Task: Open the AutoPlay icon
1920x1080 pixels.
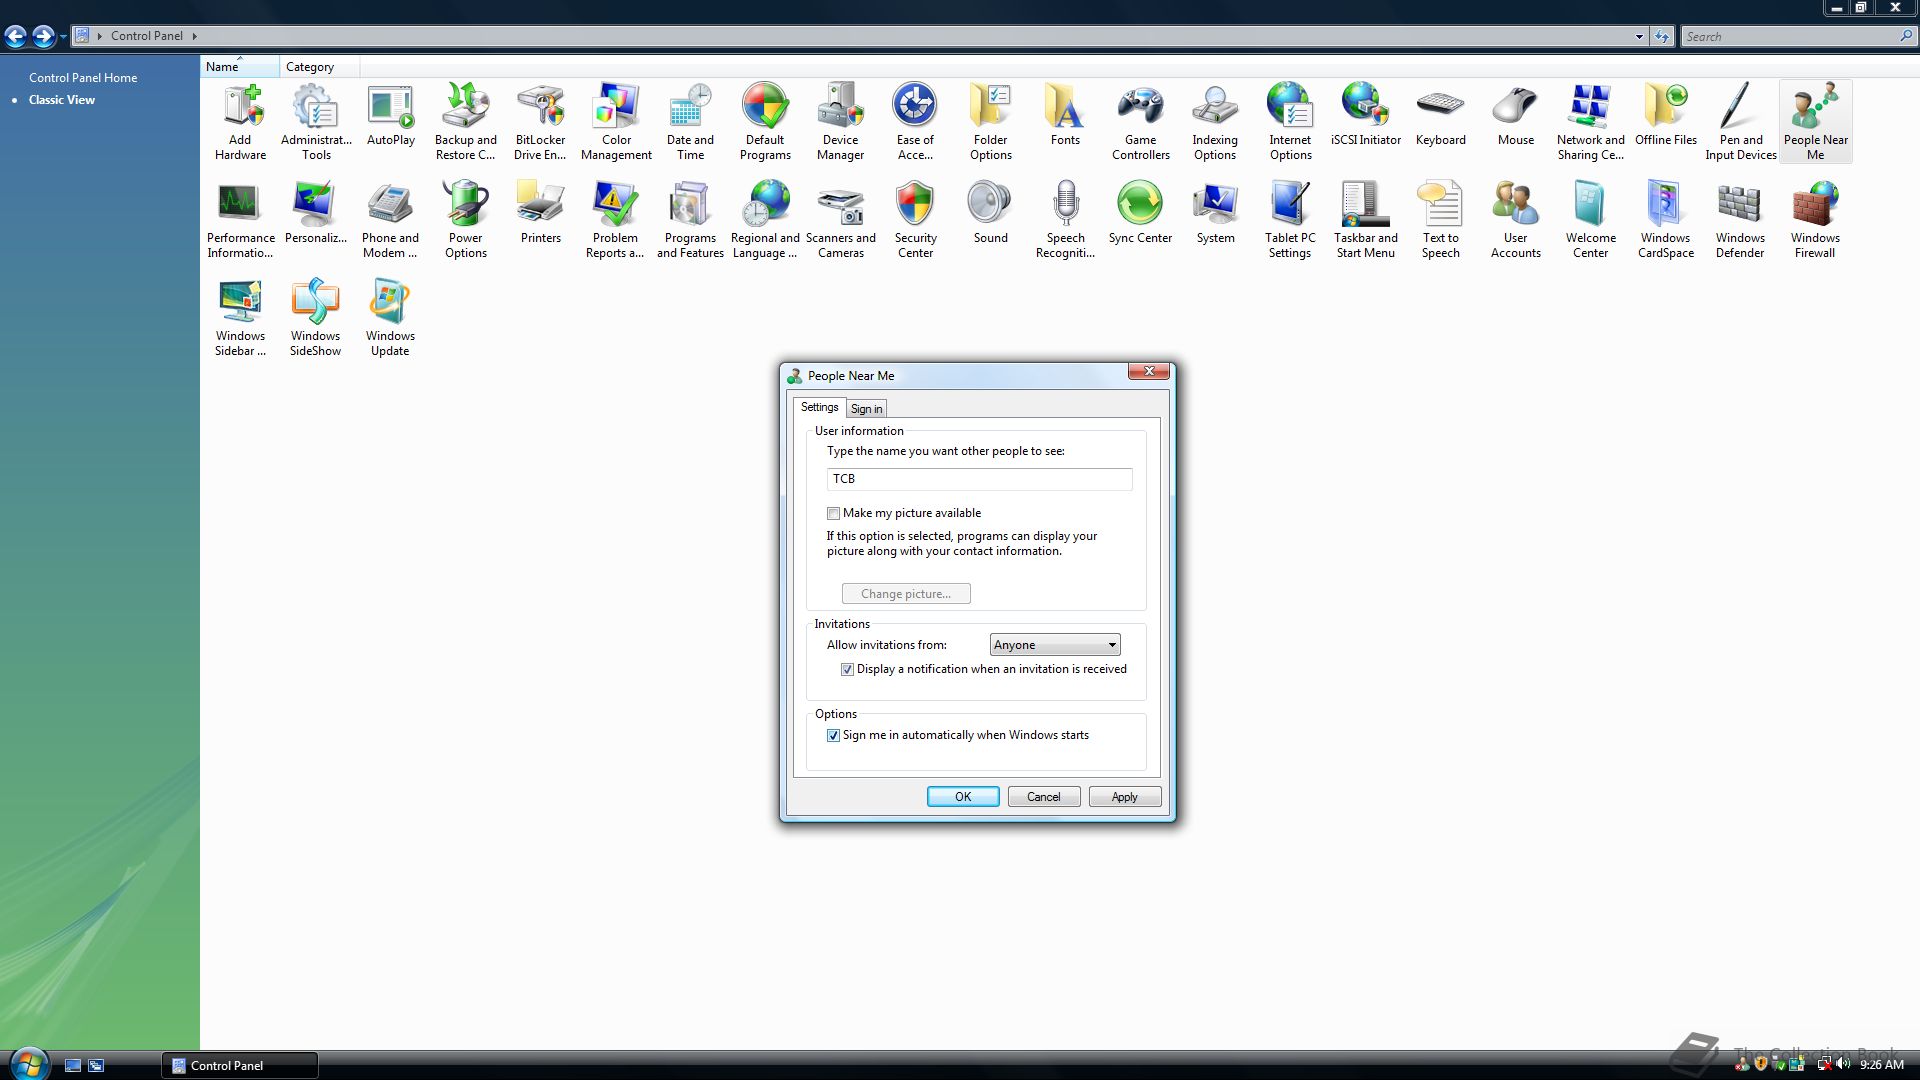Action: (x=391, y=115)
